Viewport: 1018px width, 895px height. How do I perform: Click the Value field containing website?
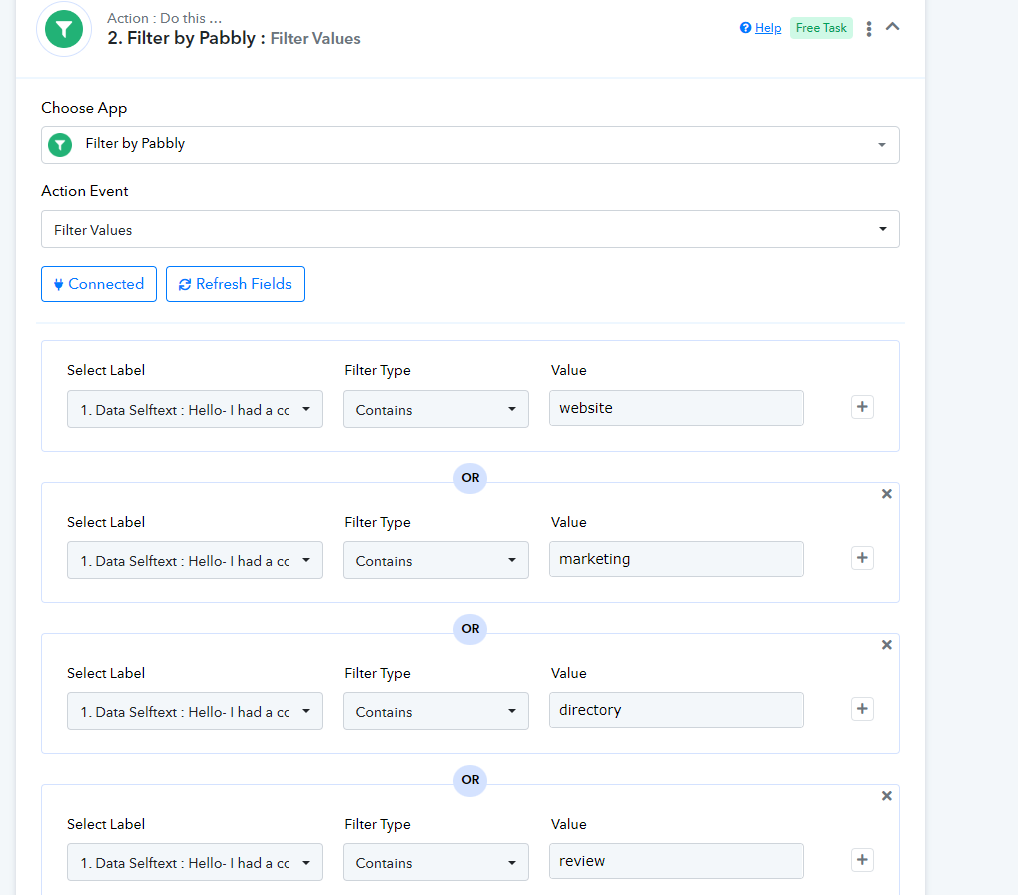point(676,408)
